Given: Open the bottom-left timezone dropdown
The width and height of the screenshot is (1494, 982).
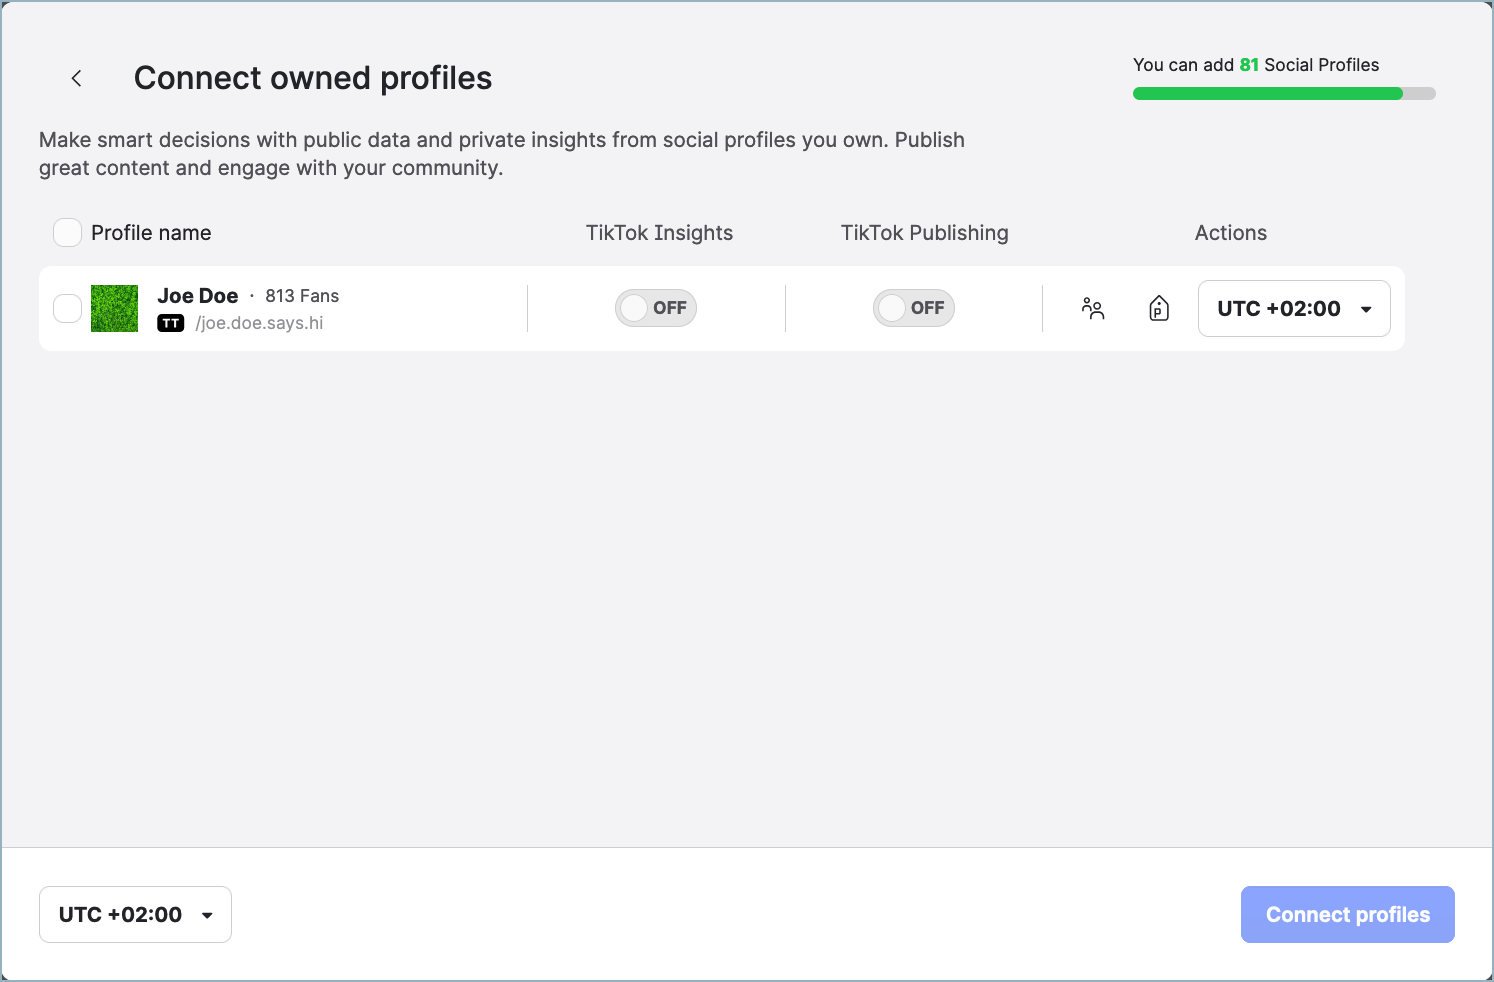Looking at the screenshot, I should tap(135, 914).
